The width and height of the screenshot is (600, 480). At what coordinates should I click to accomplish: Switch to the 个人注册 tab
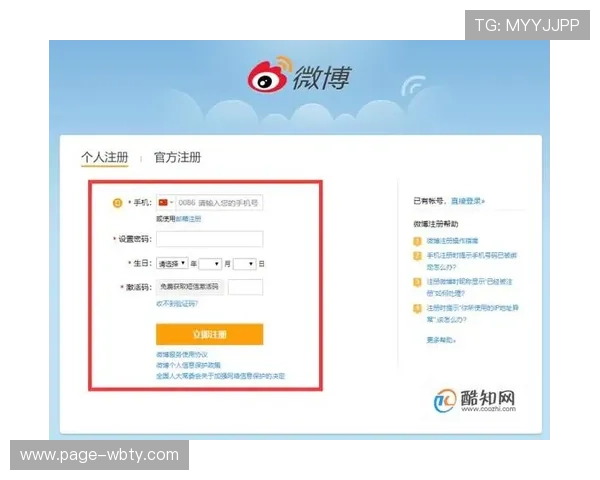(x=104, y=157)
